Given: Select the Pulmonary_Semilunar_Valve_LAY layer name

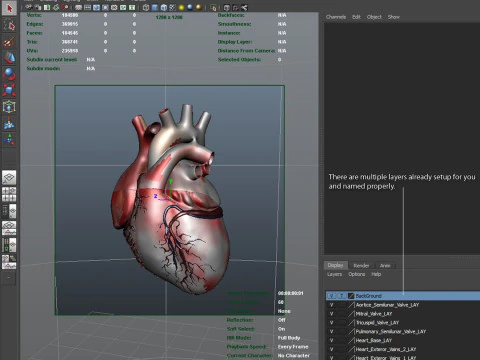Looking at the screenshot, I should click(x=391, y=331).
